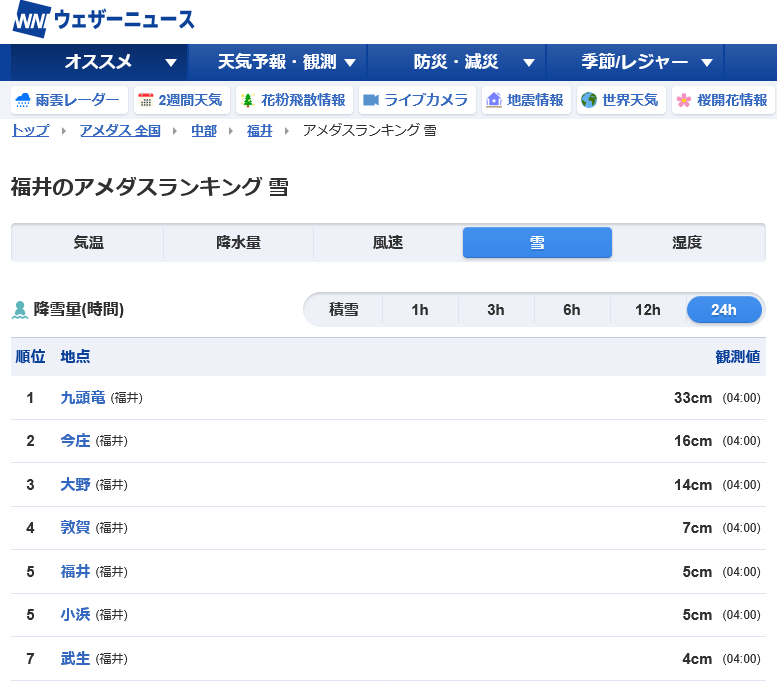Switch to the 気温 tab
This screenshot has height=688, width=777.
[x=88, y=243]
